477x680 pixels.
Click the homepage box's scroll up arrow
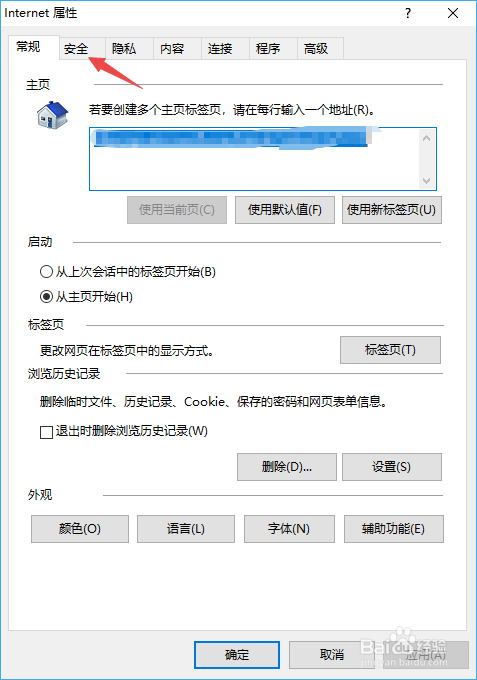426,138
